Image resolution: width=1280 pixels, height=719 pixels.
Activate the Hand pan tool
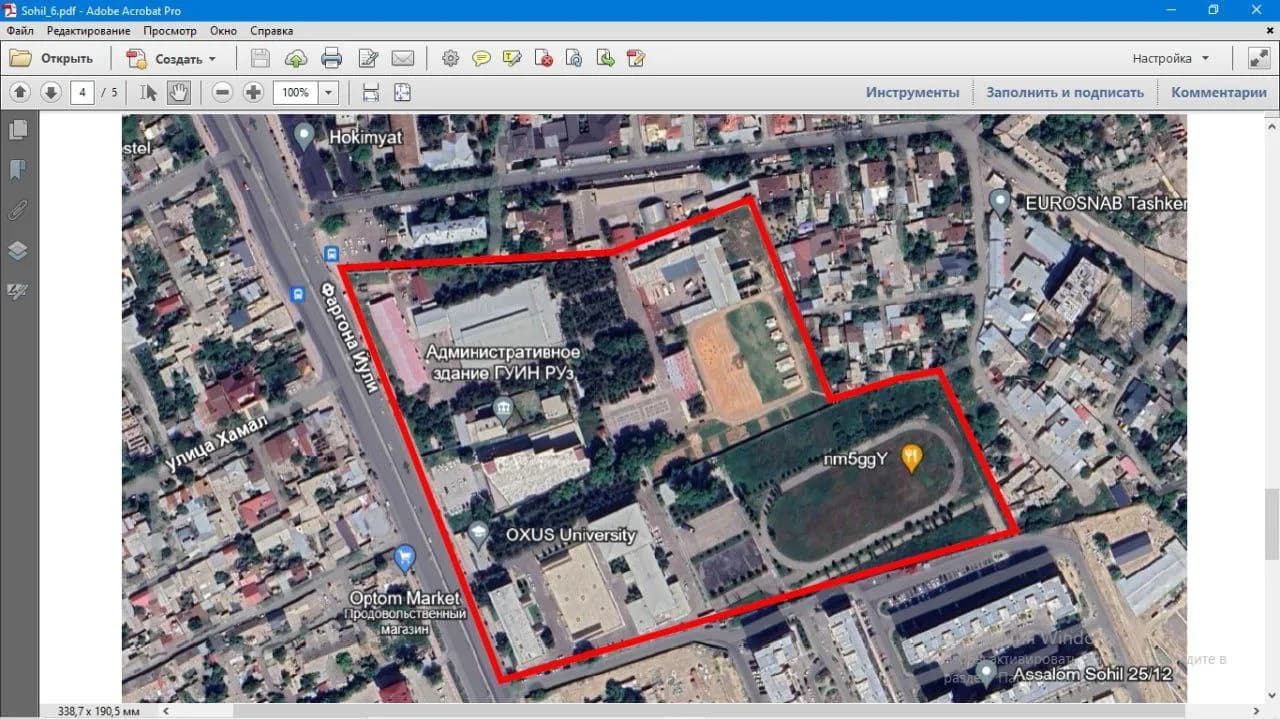(x=178, y=93)
